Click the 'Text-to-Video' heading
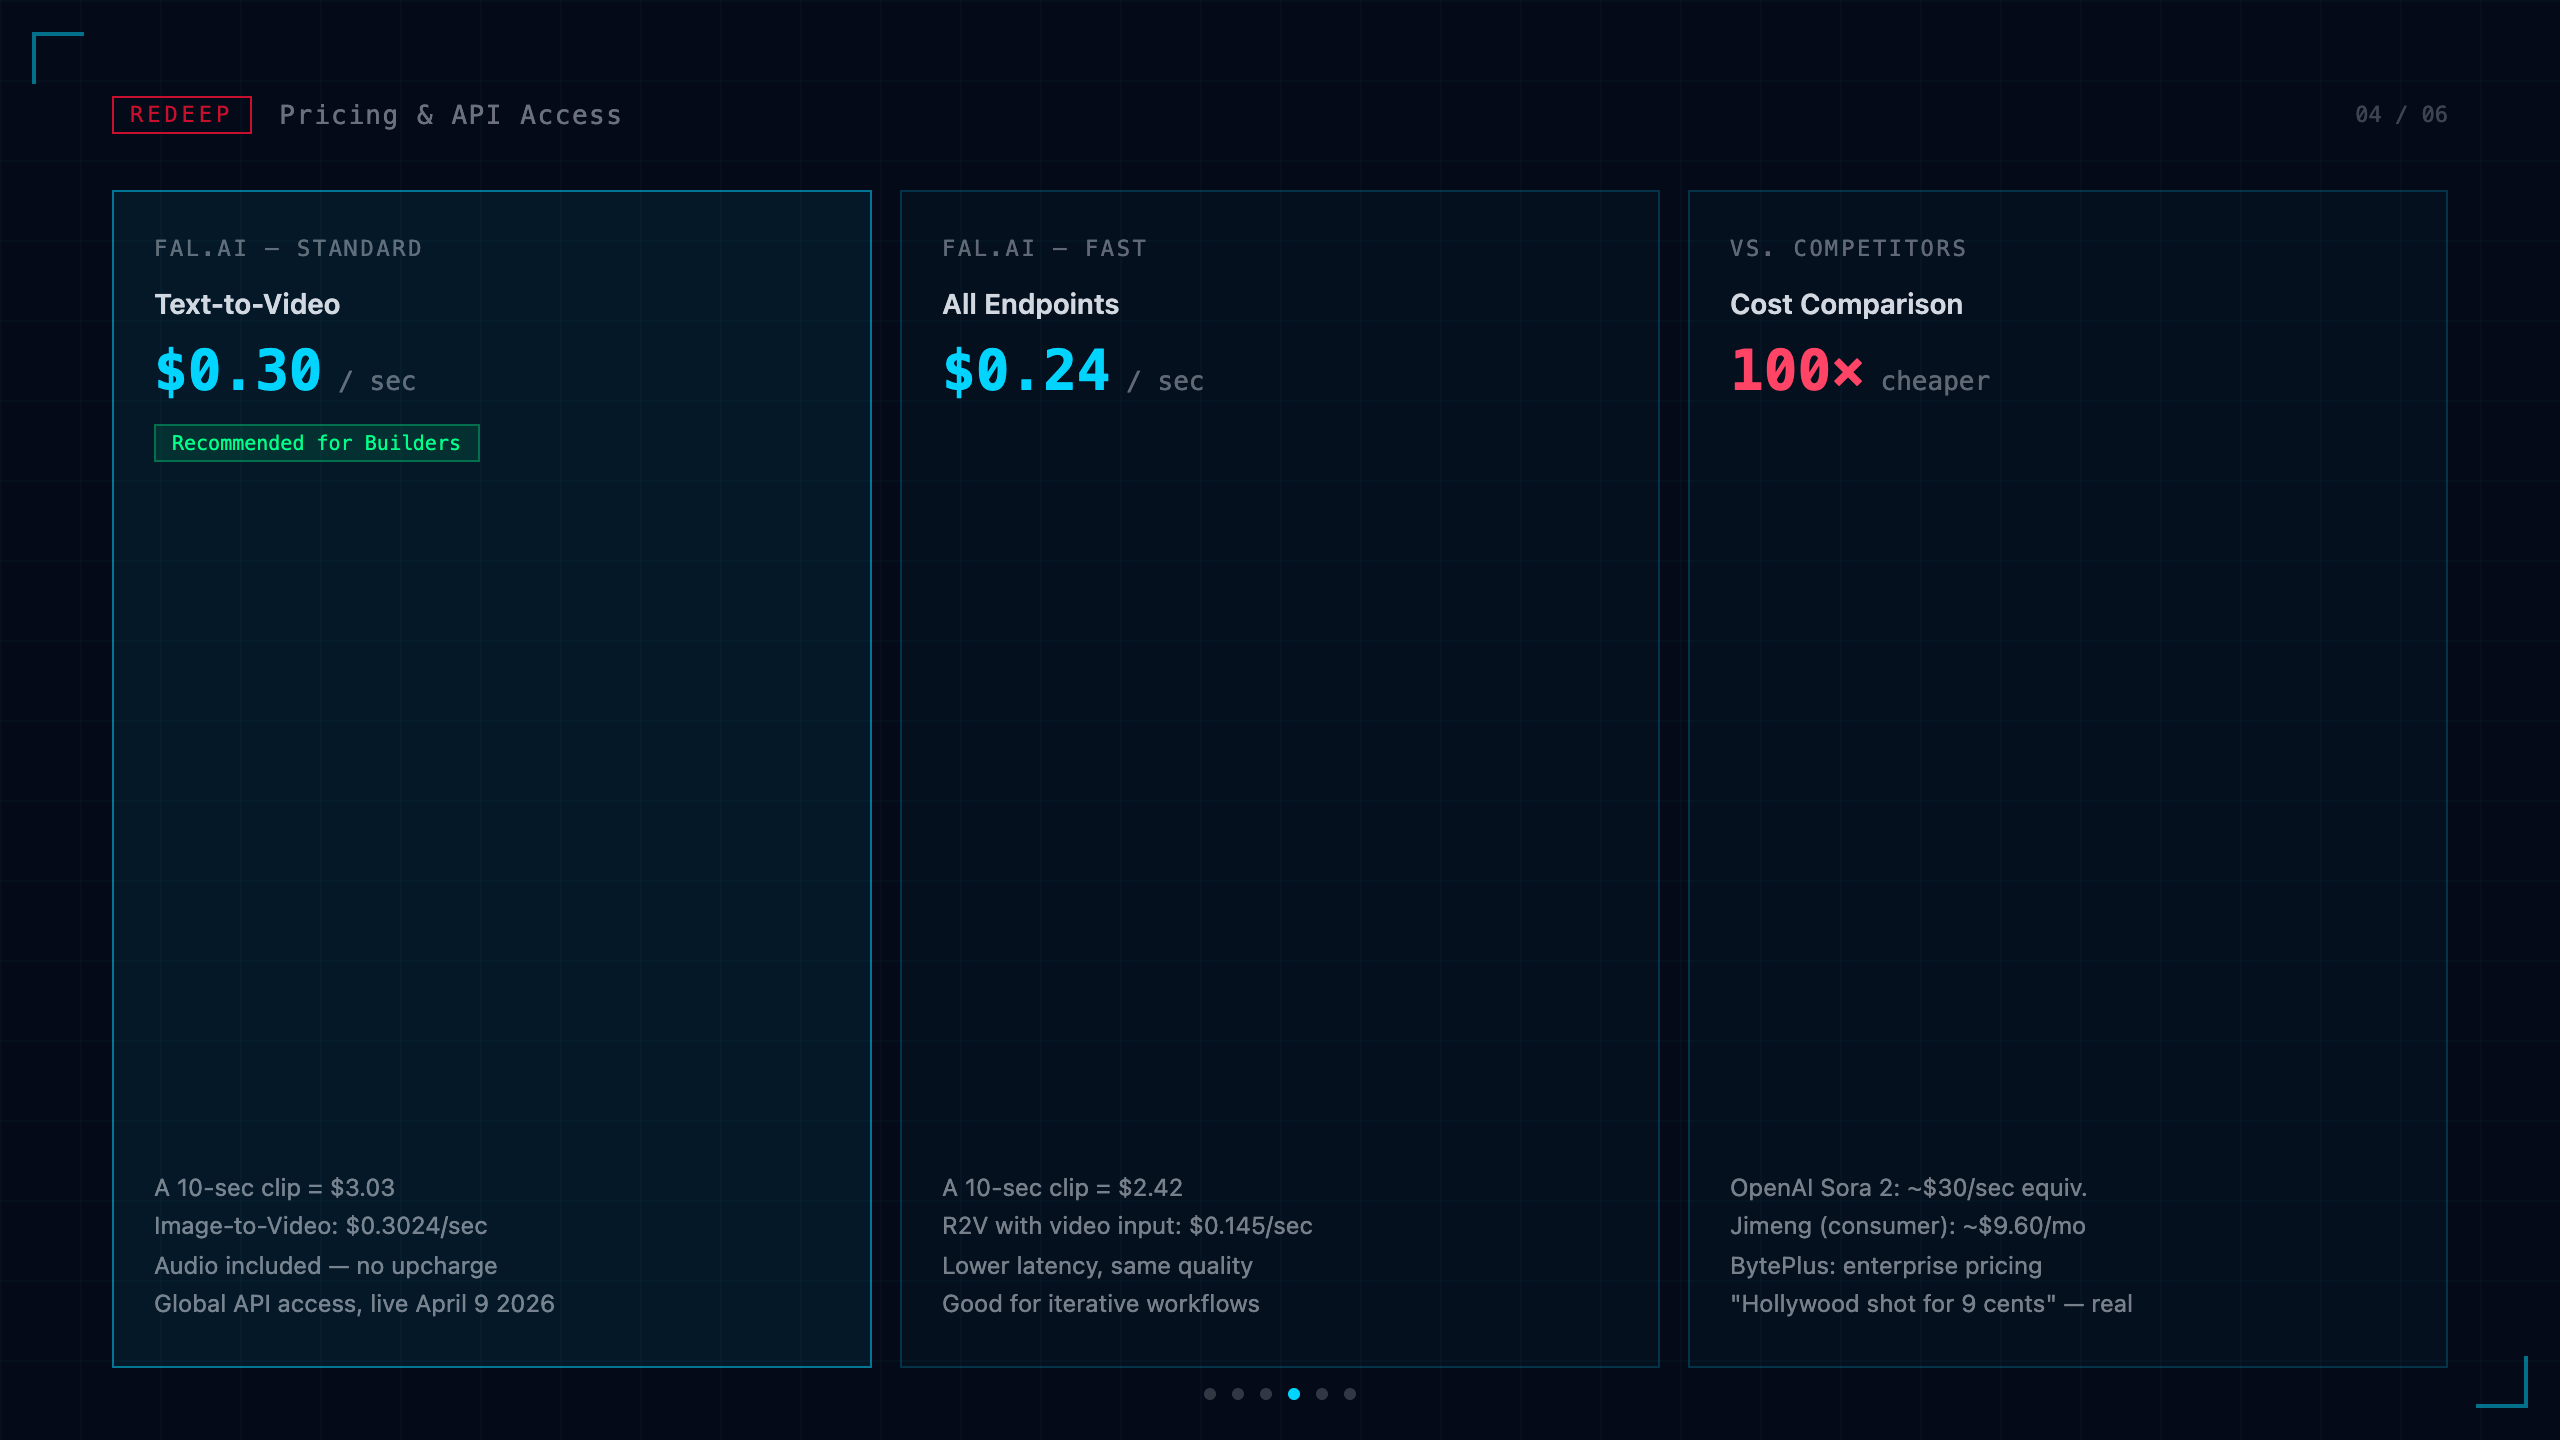This screenshot has height=1440, width=2560. tap(247, 304)
